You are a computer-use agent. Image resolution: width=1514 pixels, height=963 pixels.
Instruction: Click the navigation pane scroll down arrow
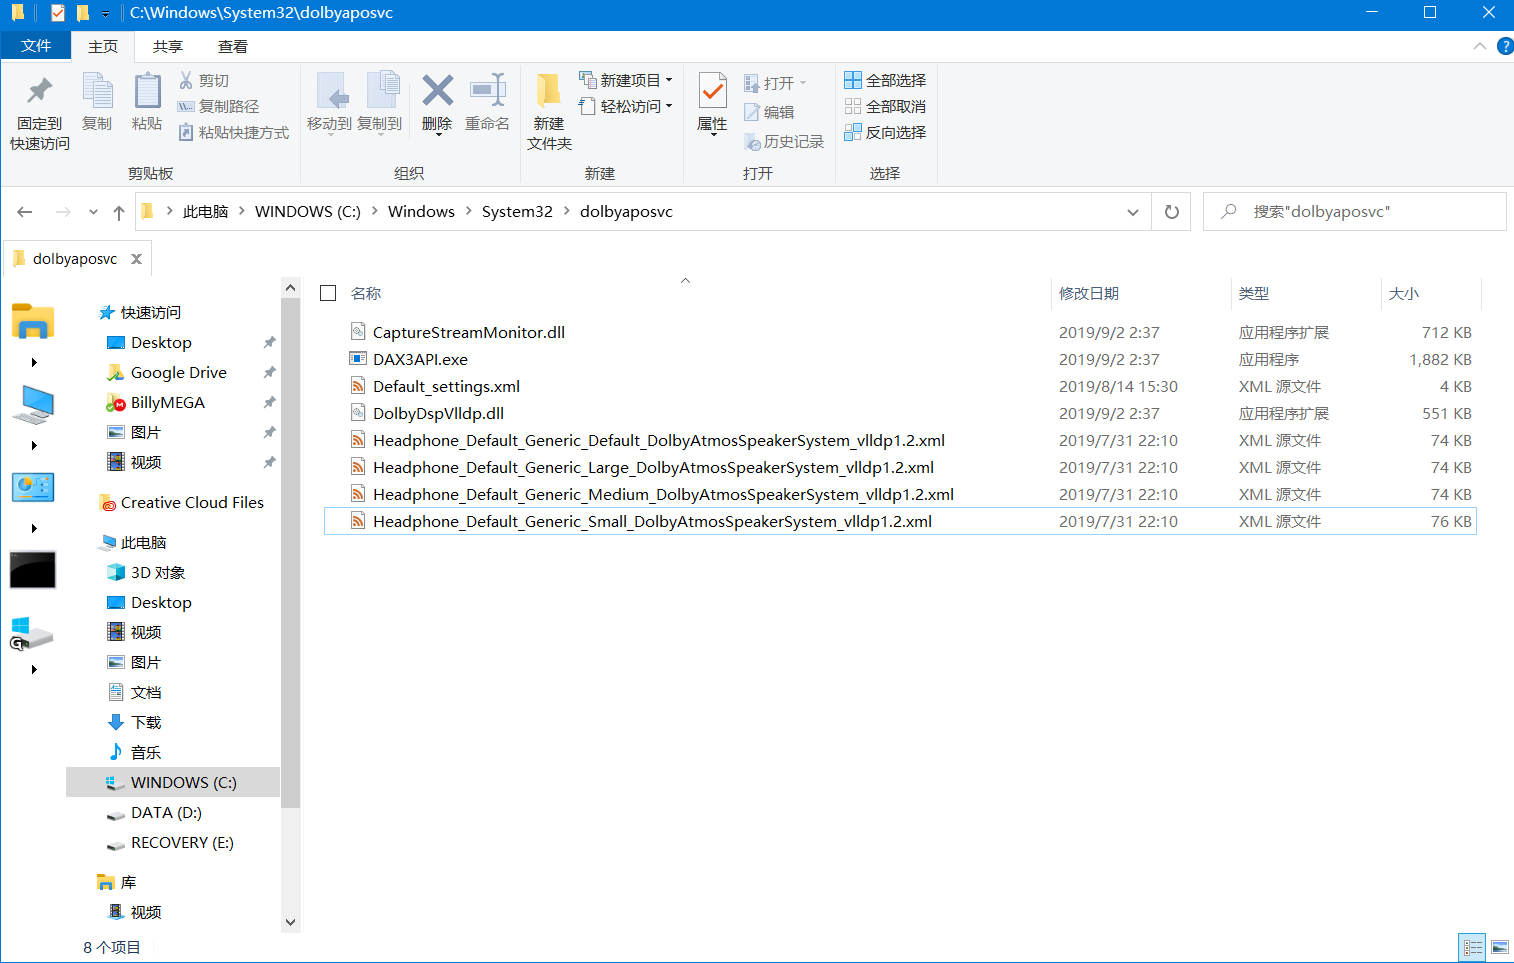[291, 922]
